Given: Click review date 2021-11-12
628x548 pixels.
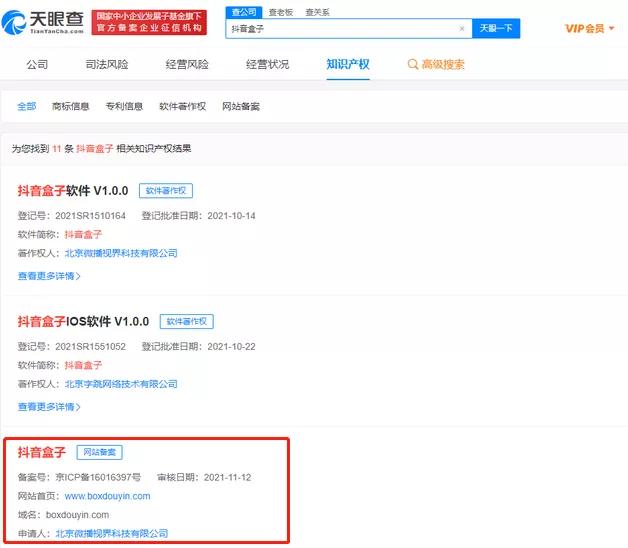Looking at the screenshot, I should click(227, 477).
